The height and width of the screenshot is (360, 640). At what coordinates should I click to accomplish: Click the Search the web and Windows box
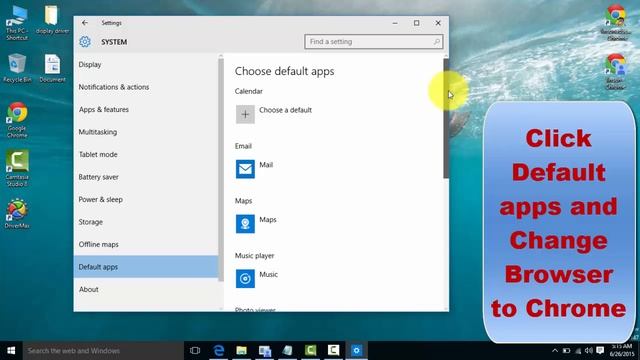click(103, 351)
